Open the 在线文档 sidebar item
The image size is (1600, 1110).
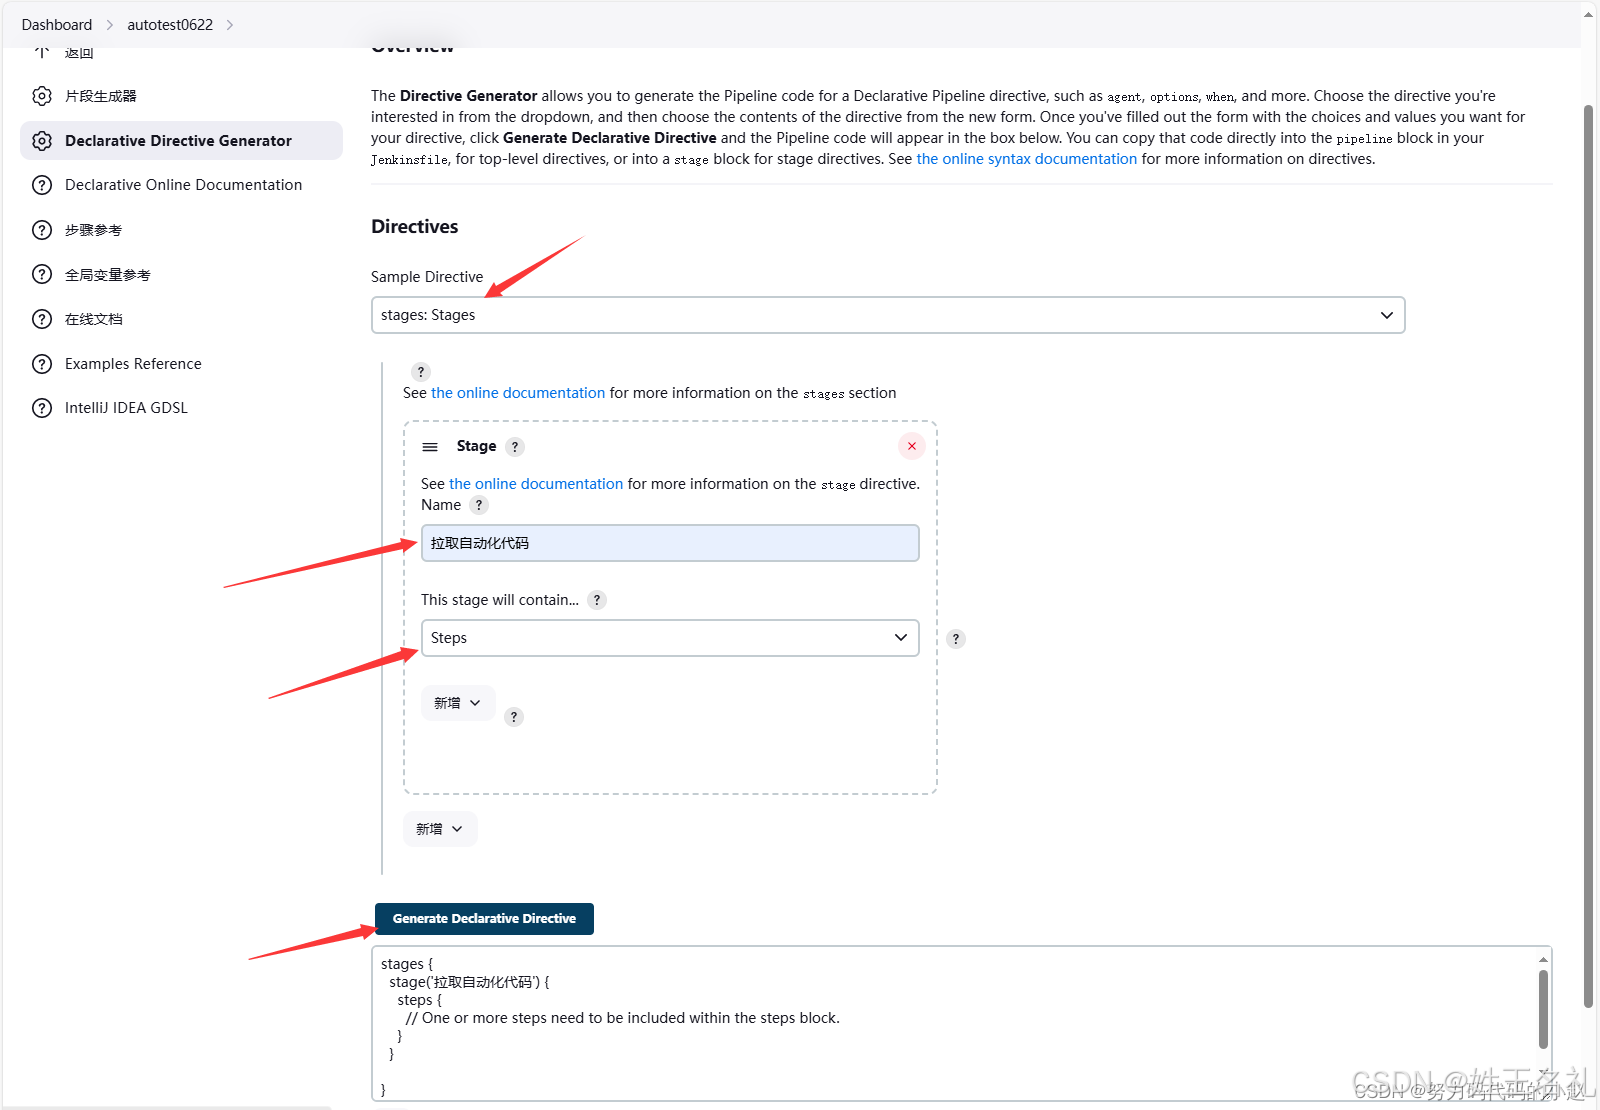click(x=94, y=319)
